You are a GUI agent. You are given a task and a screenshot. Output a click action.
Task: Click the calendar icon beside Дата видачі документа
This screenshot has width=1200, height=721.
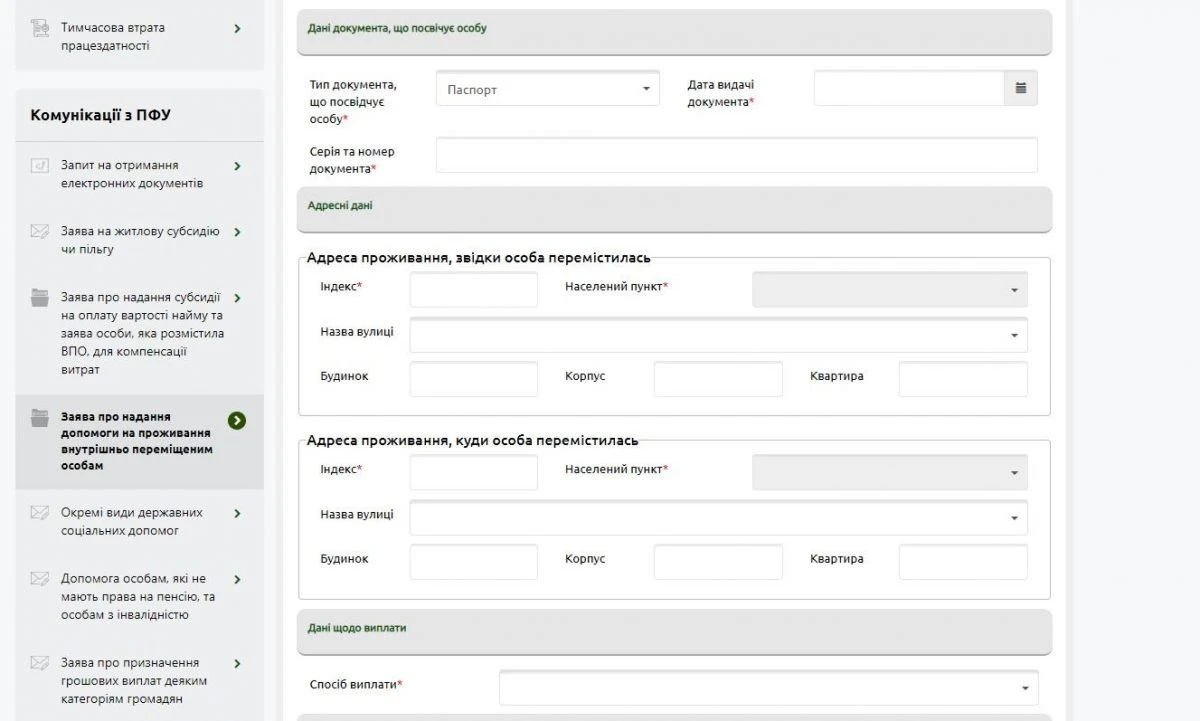point(1020,88)
